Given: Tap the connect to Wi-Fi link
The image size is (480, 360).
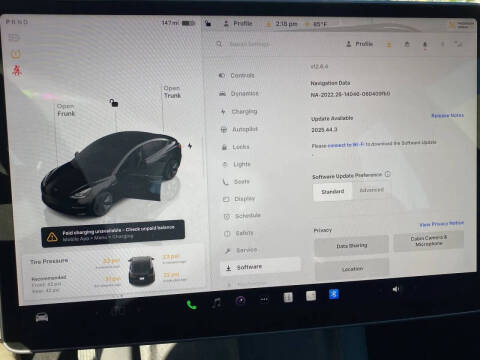Looking at the screenshot, I should (346, 145).
